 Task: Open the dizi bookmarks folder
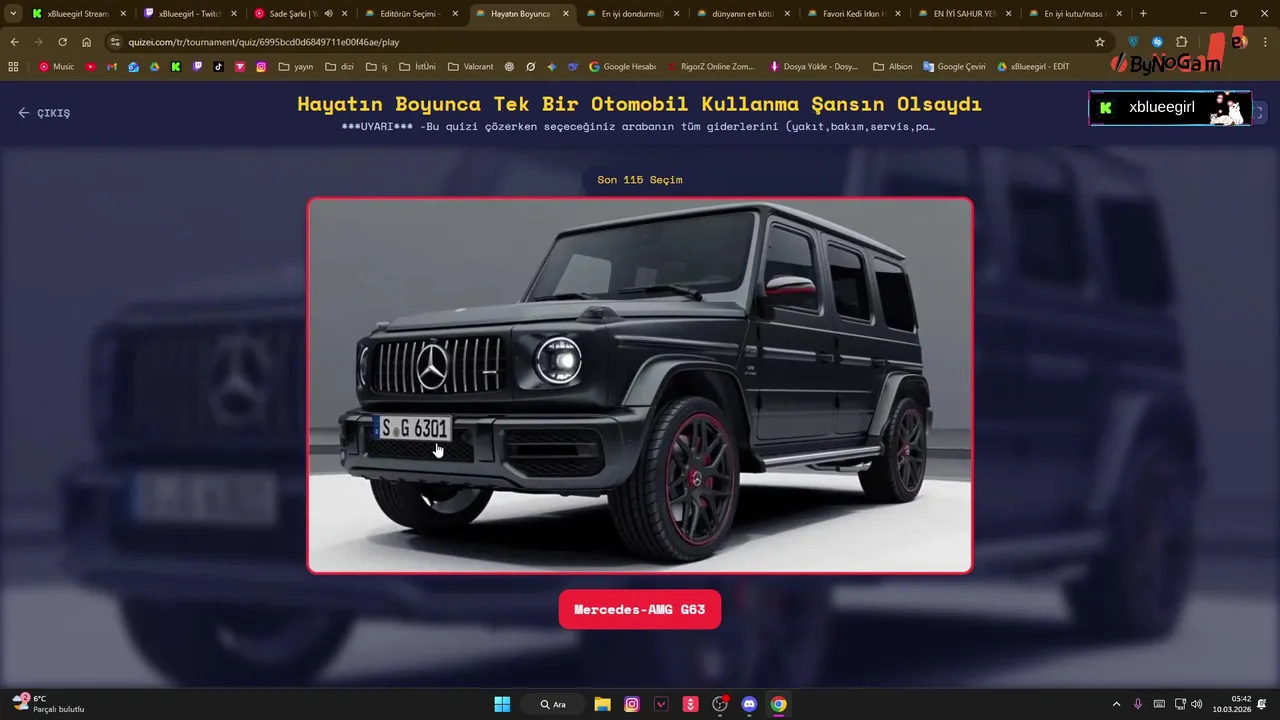click(339, 67)
